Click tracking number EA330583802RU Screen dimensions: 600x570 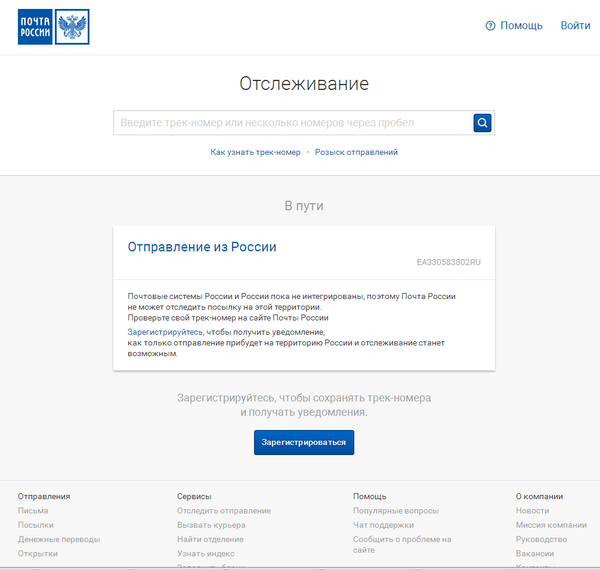coord(448,262)
